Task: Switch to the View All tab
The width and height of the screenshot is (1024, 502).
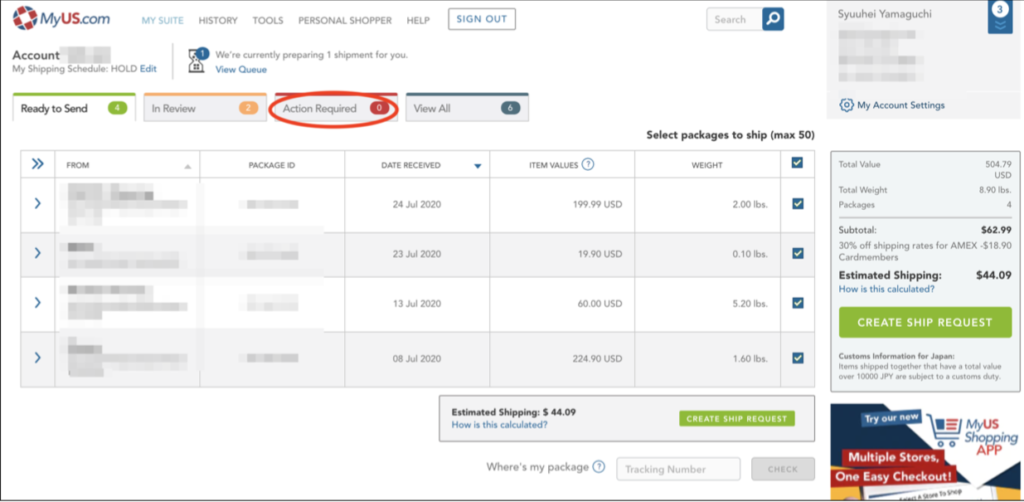Action: [x=467, y=108]
